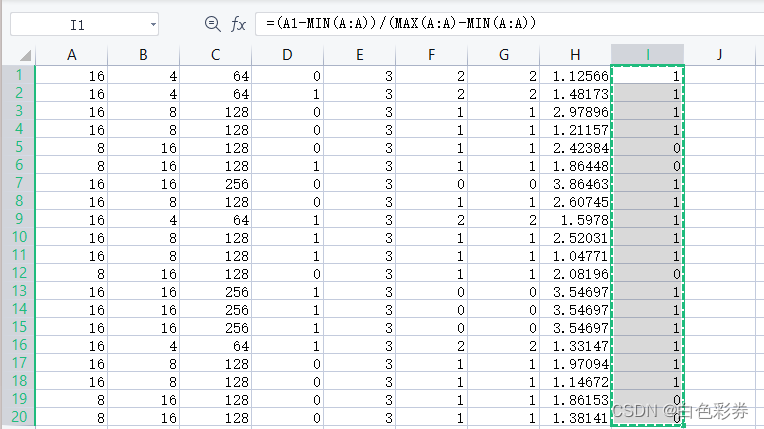Select row 20 header
This screenshot has height=429, width=764.
[x=19, y=417]
